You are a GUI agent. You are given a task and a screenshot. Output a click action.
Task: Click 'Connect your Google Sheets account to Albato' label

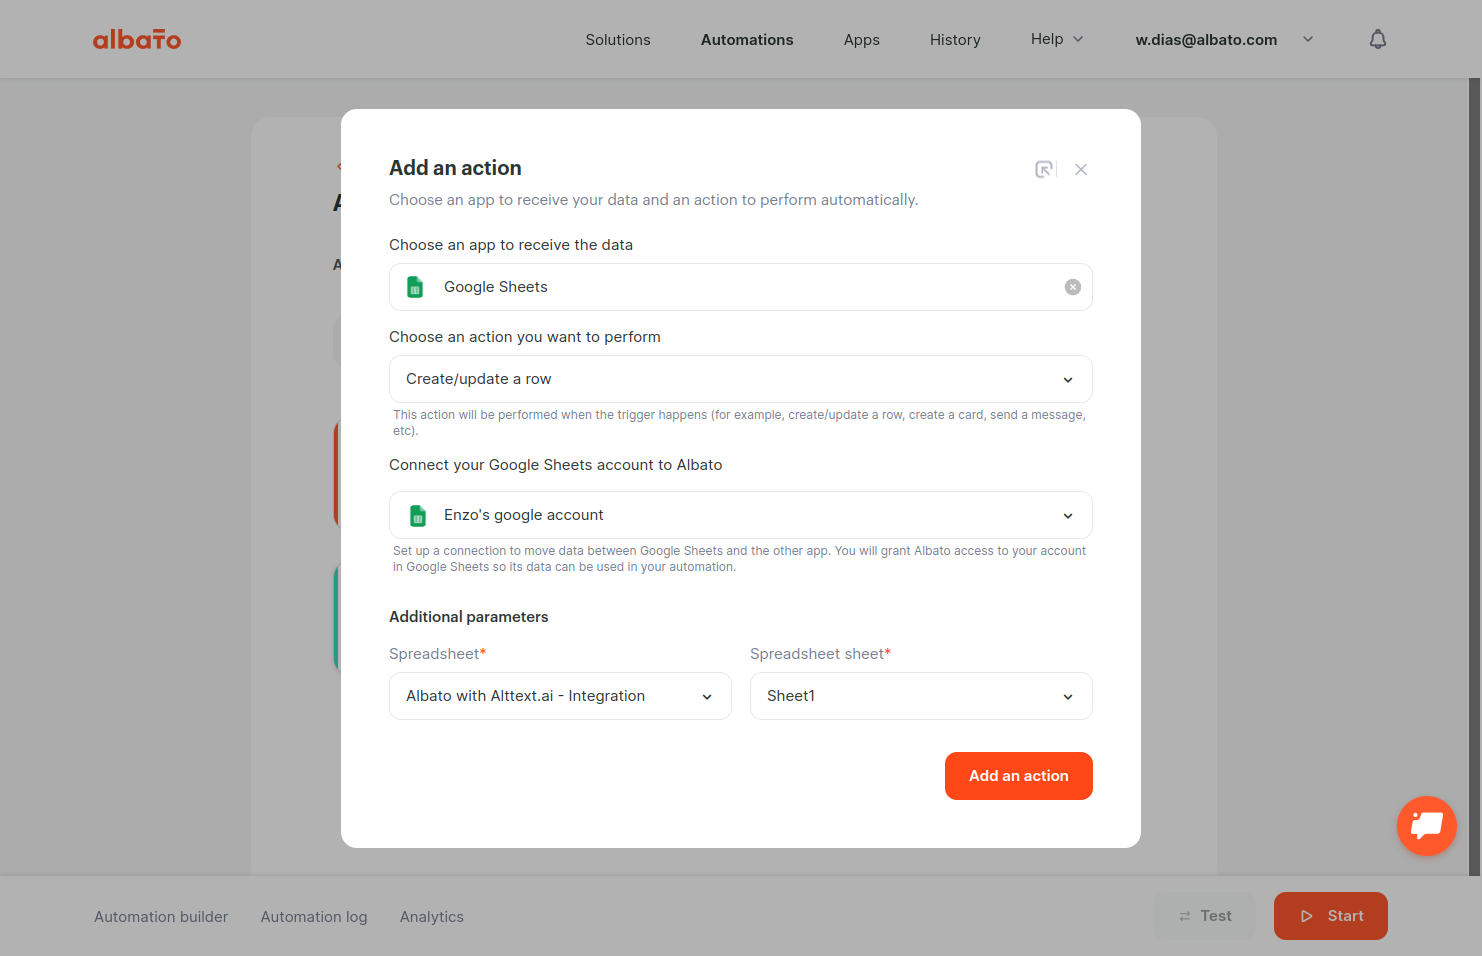[x=556, y=465]
